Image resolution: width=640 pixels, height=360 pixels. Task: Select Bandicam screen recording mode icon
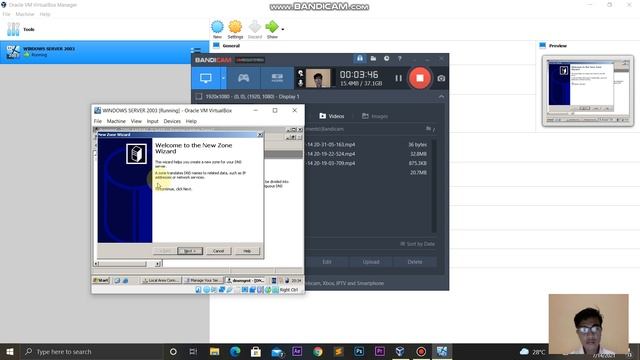[x=206, y=78]
